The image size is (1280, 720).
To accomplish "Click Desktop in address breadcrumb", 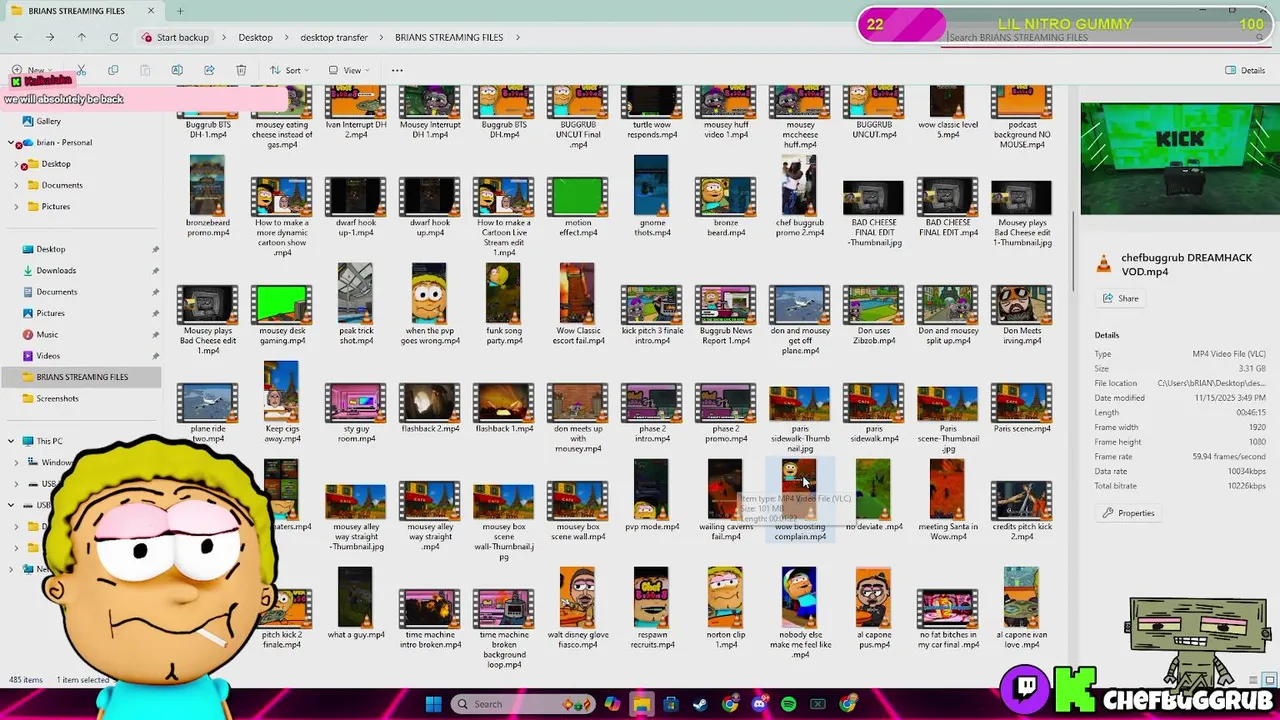I will click(x=255, y=37).
